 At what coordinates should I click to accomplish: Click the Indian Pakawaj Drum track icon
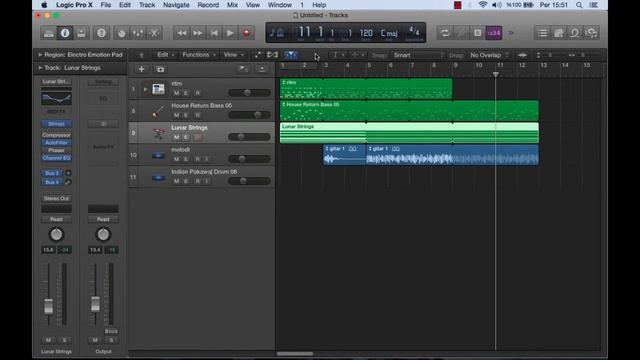(158, 178)
